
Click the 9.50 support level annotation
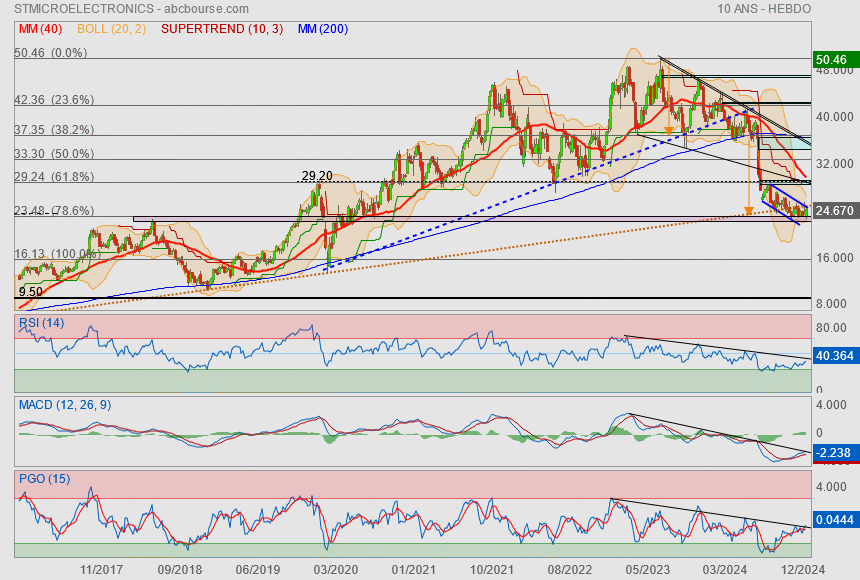[31, 292]
